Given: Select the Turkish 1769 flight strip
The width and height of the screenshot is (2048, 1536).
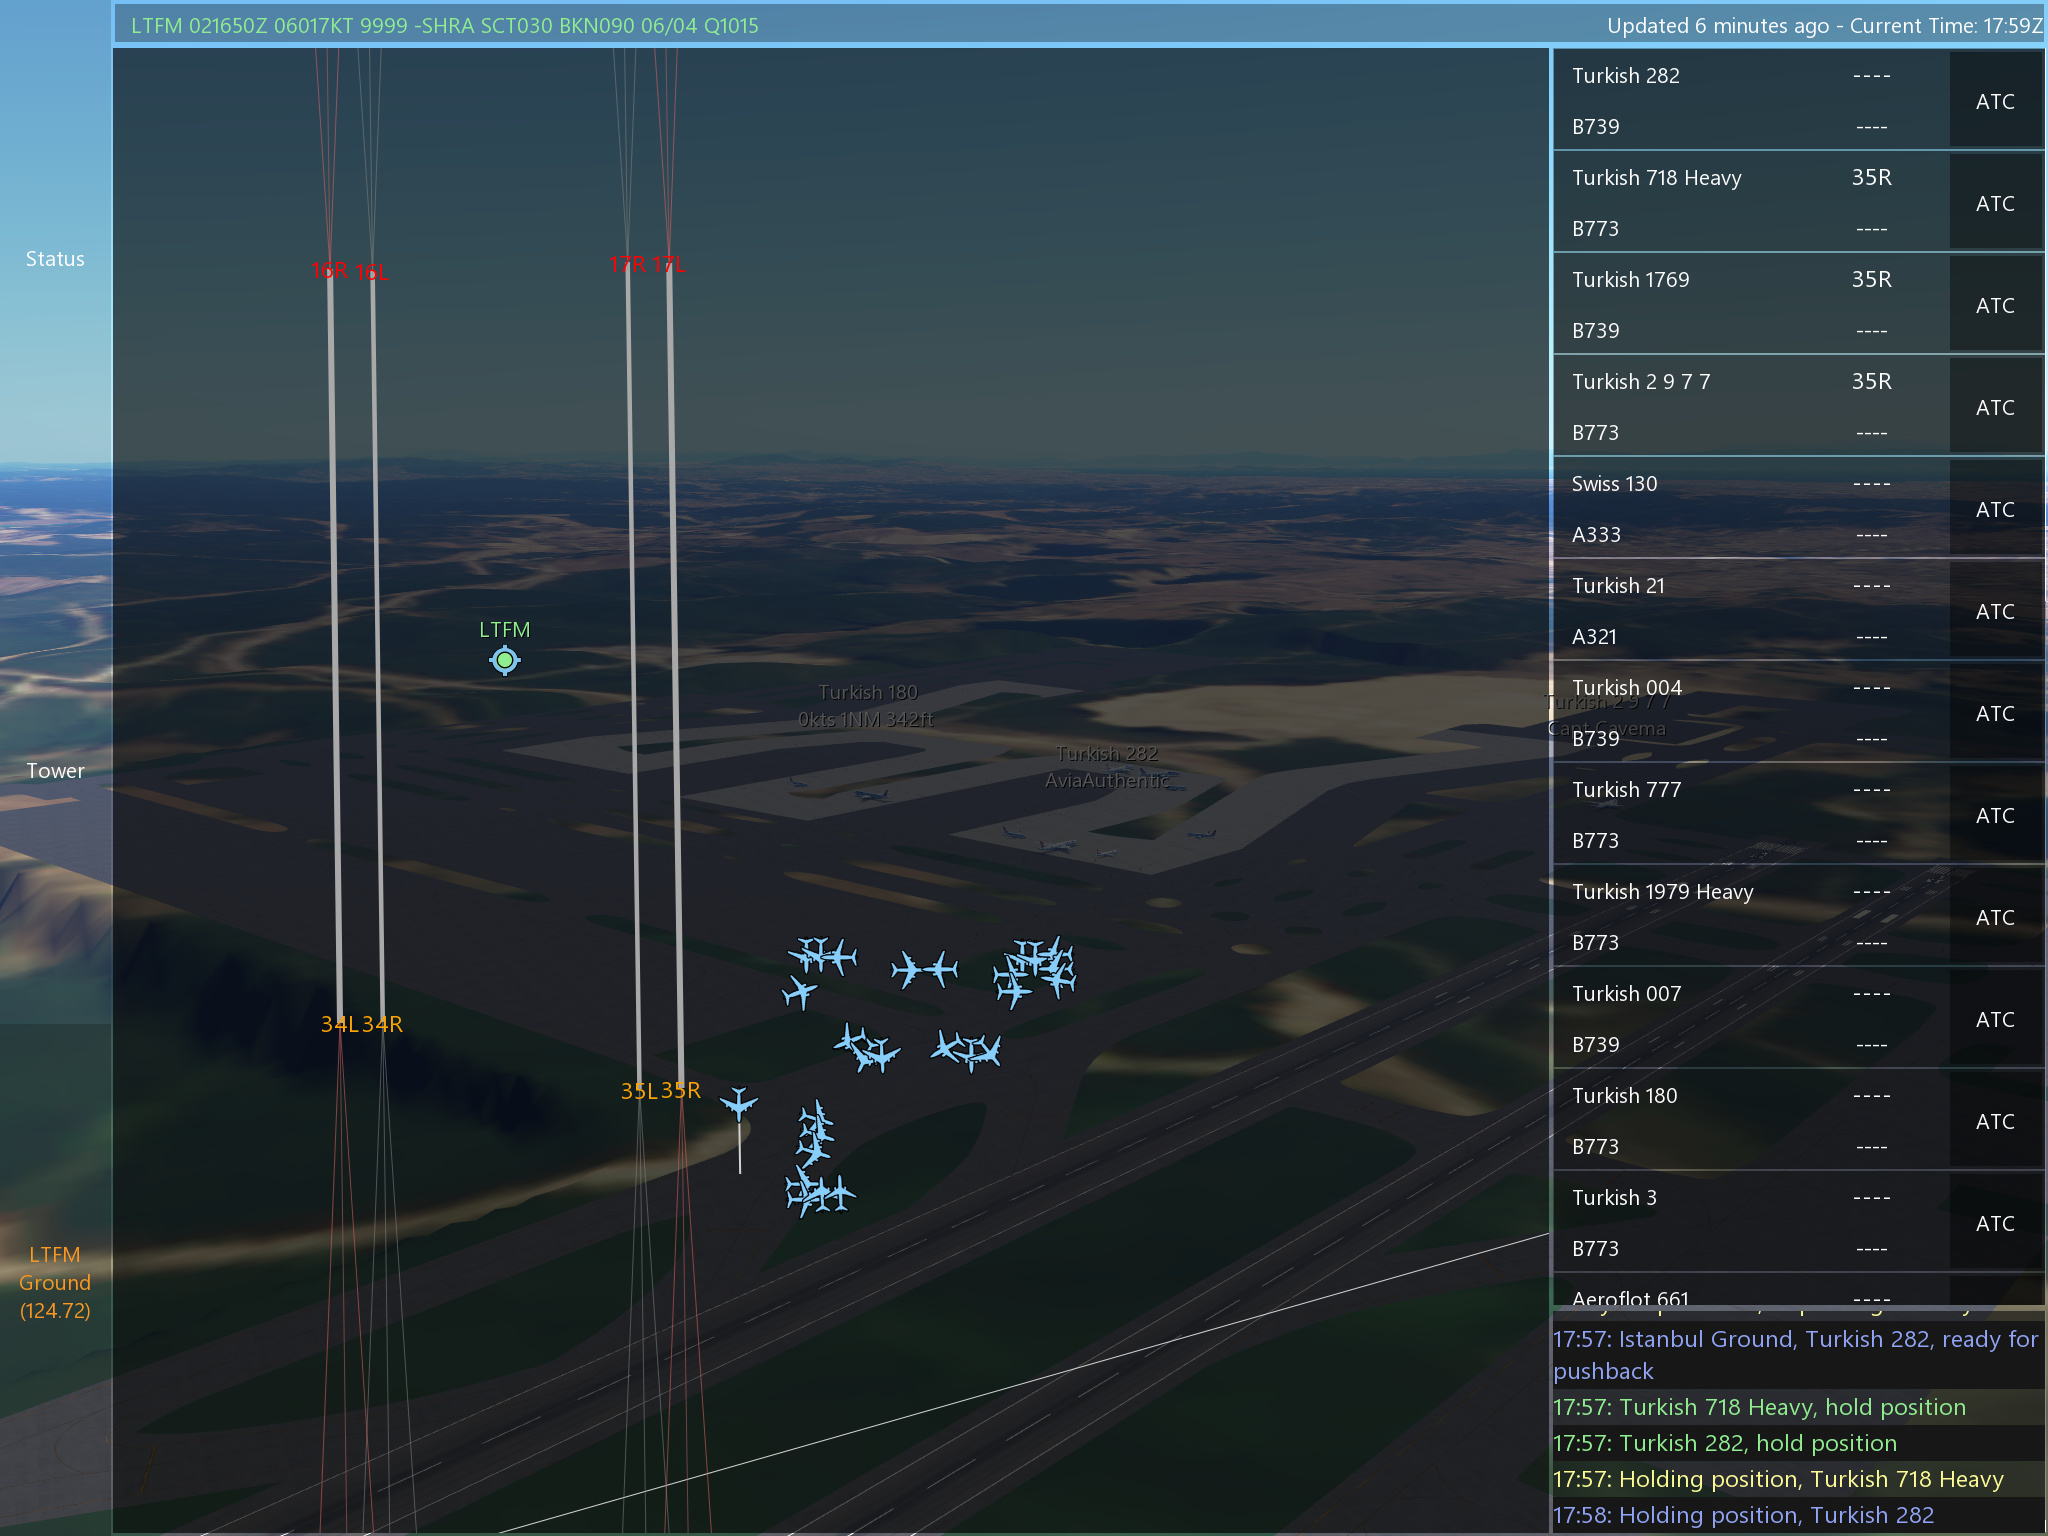Looking at the screenshot, I should coord(1750,304).
